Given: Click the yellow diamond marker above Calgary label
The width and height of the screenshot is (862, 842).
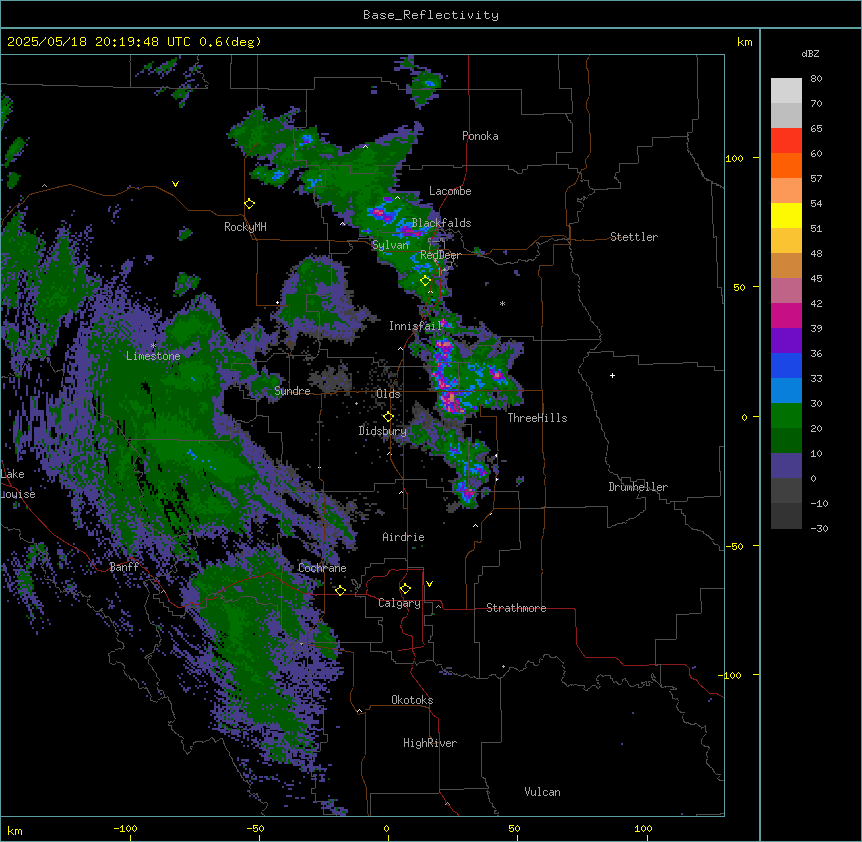Looking at the screenshot, I should (405, 589).
